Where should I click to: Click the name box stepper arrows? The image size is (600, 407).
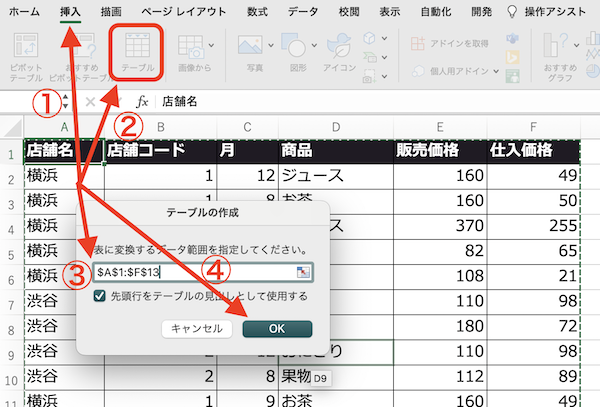tap(65, 102)
